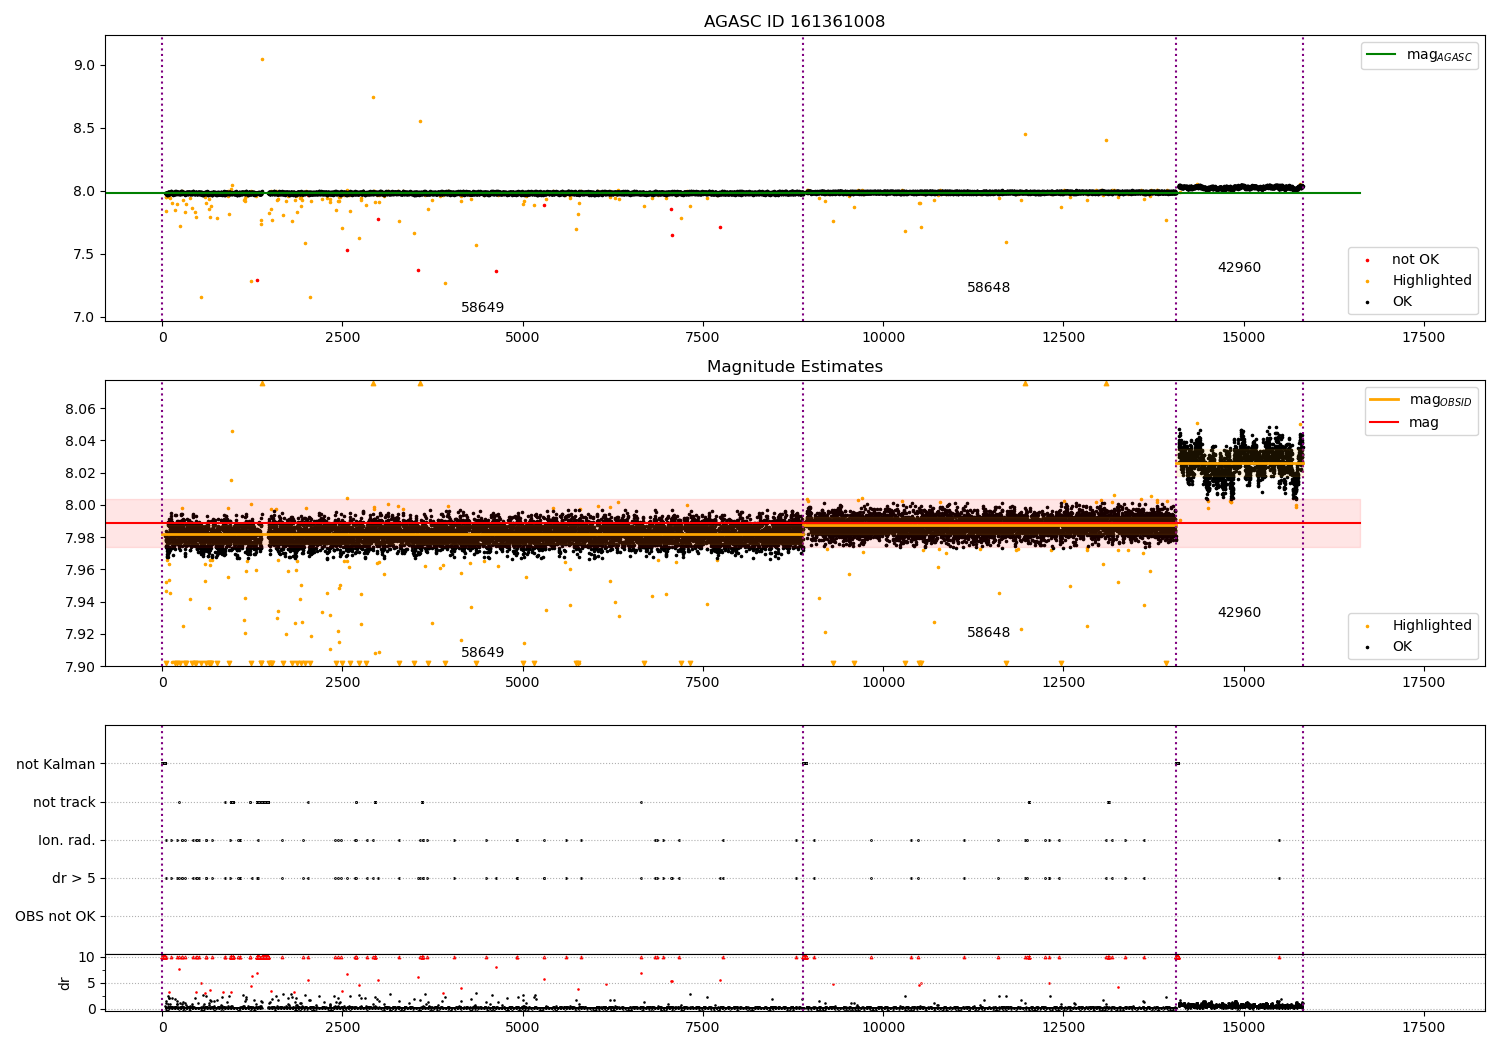Image resolution: width=1500 pixels, height=1050 pixels.
Task: Click the 8.5 y-axis tick of top plot
Action: [84, 128]
